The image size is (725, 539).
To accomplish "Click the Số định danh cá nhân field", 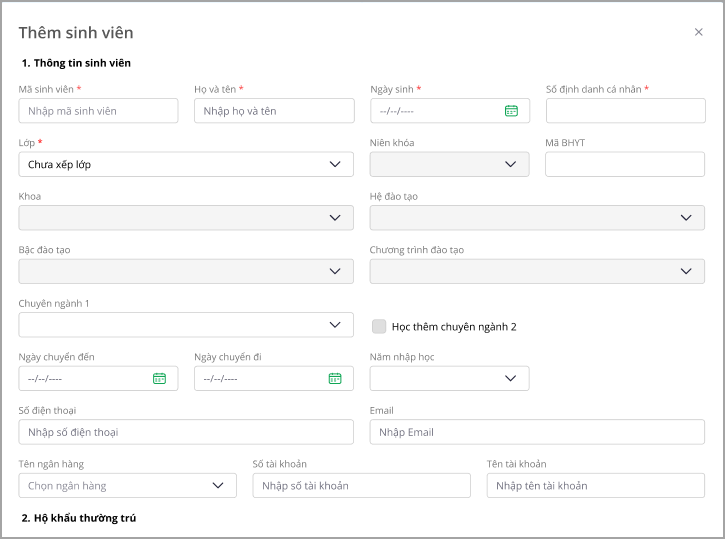I will pos(625,111).
